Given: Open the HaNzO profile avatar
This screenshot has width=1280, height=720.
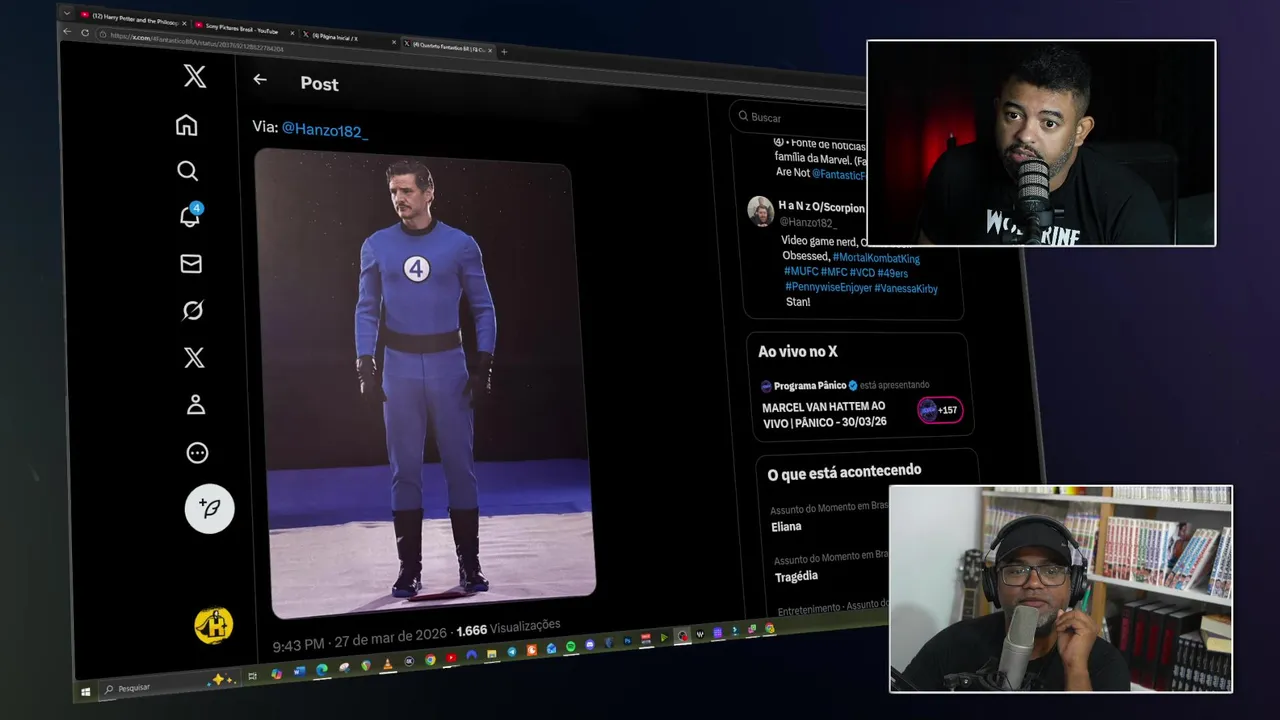Looking at the screenshot, I should [x=761, y=211].
